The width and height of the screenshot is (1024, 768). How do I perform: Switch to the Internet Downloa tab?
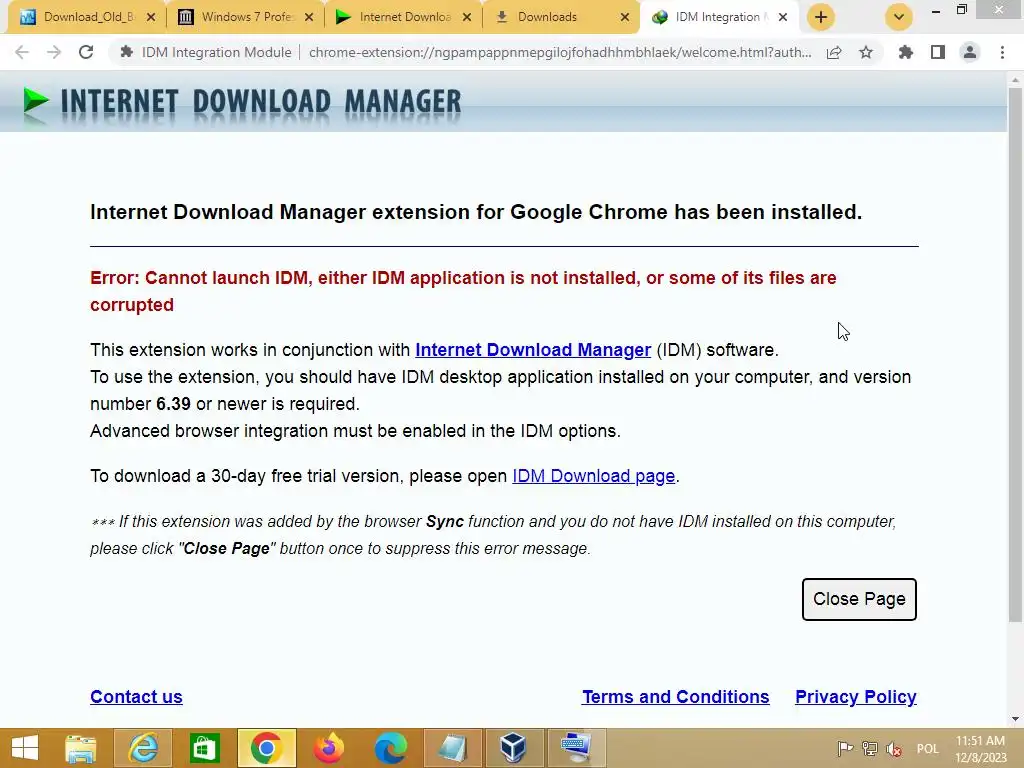tap(404, 17)
